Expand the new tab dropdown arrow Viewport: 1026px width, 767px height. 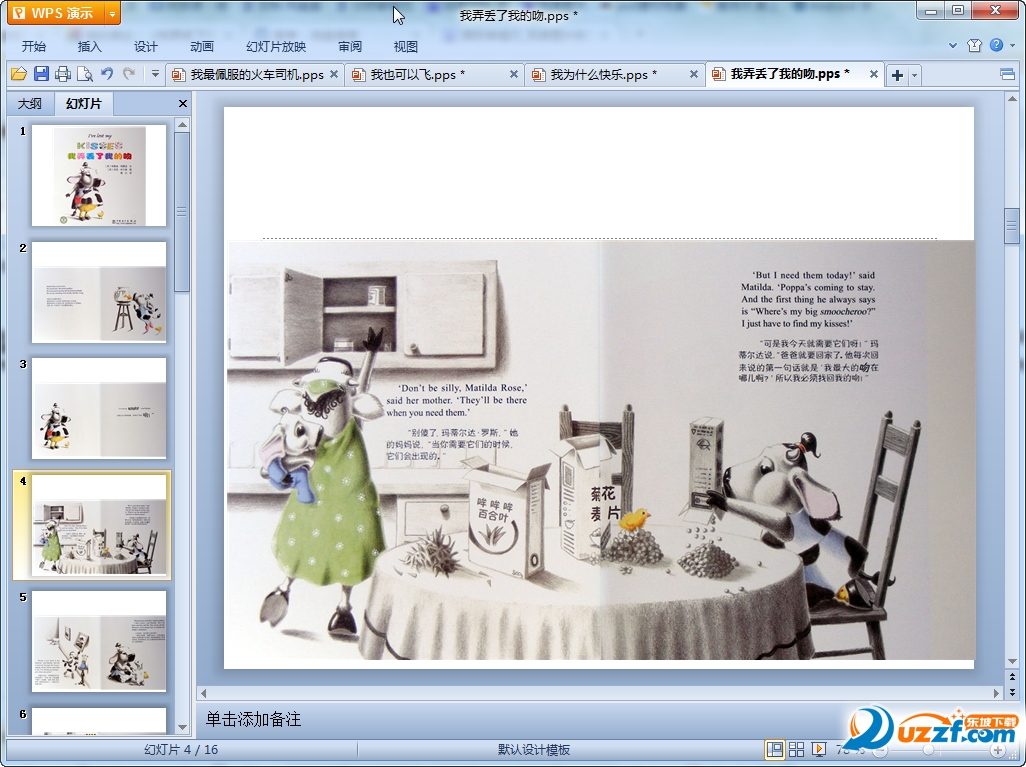pyautogui.click(x=915, y=75)
